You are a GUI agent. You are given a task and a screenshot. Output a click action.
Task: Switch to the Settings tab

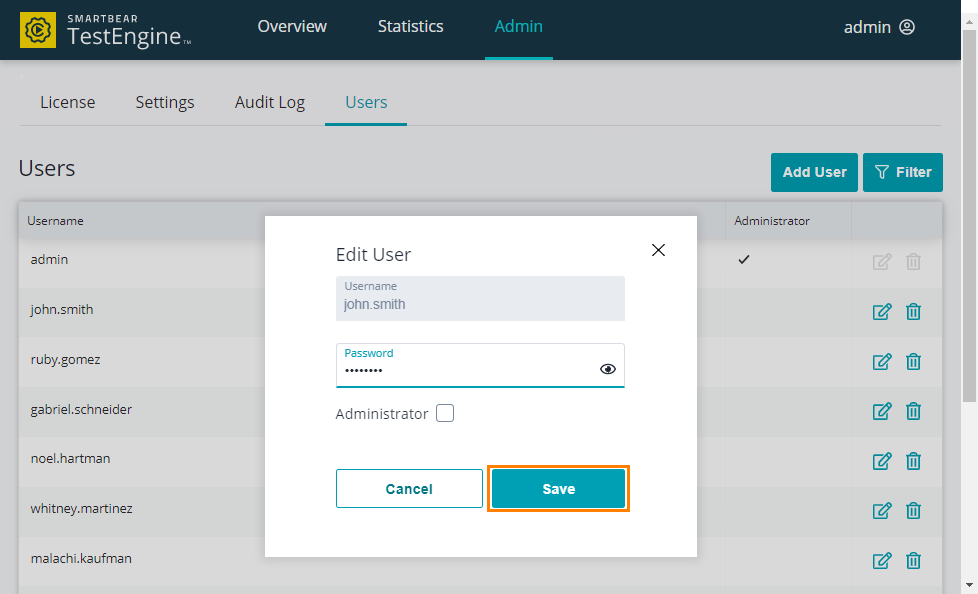(165, 102)
